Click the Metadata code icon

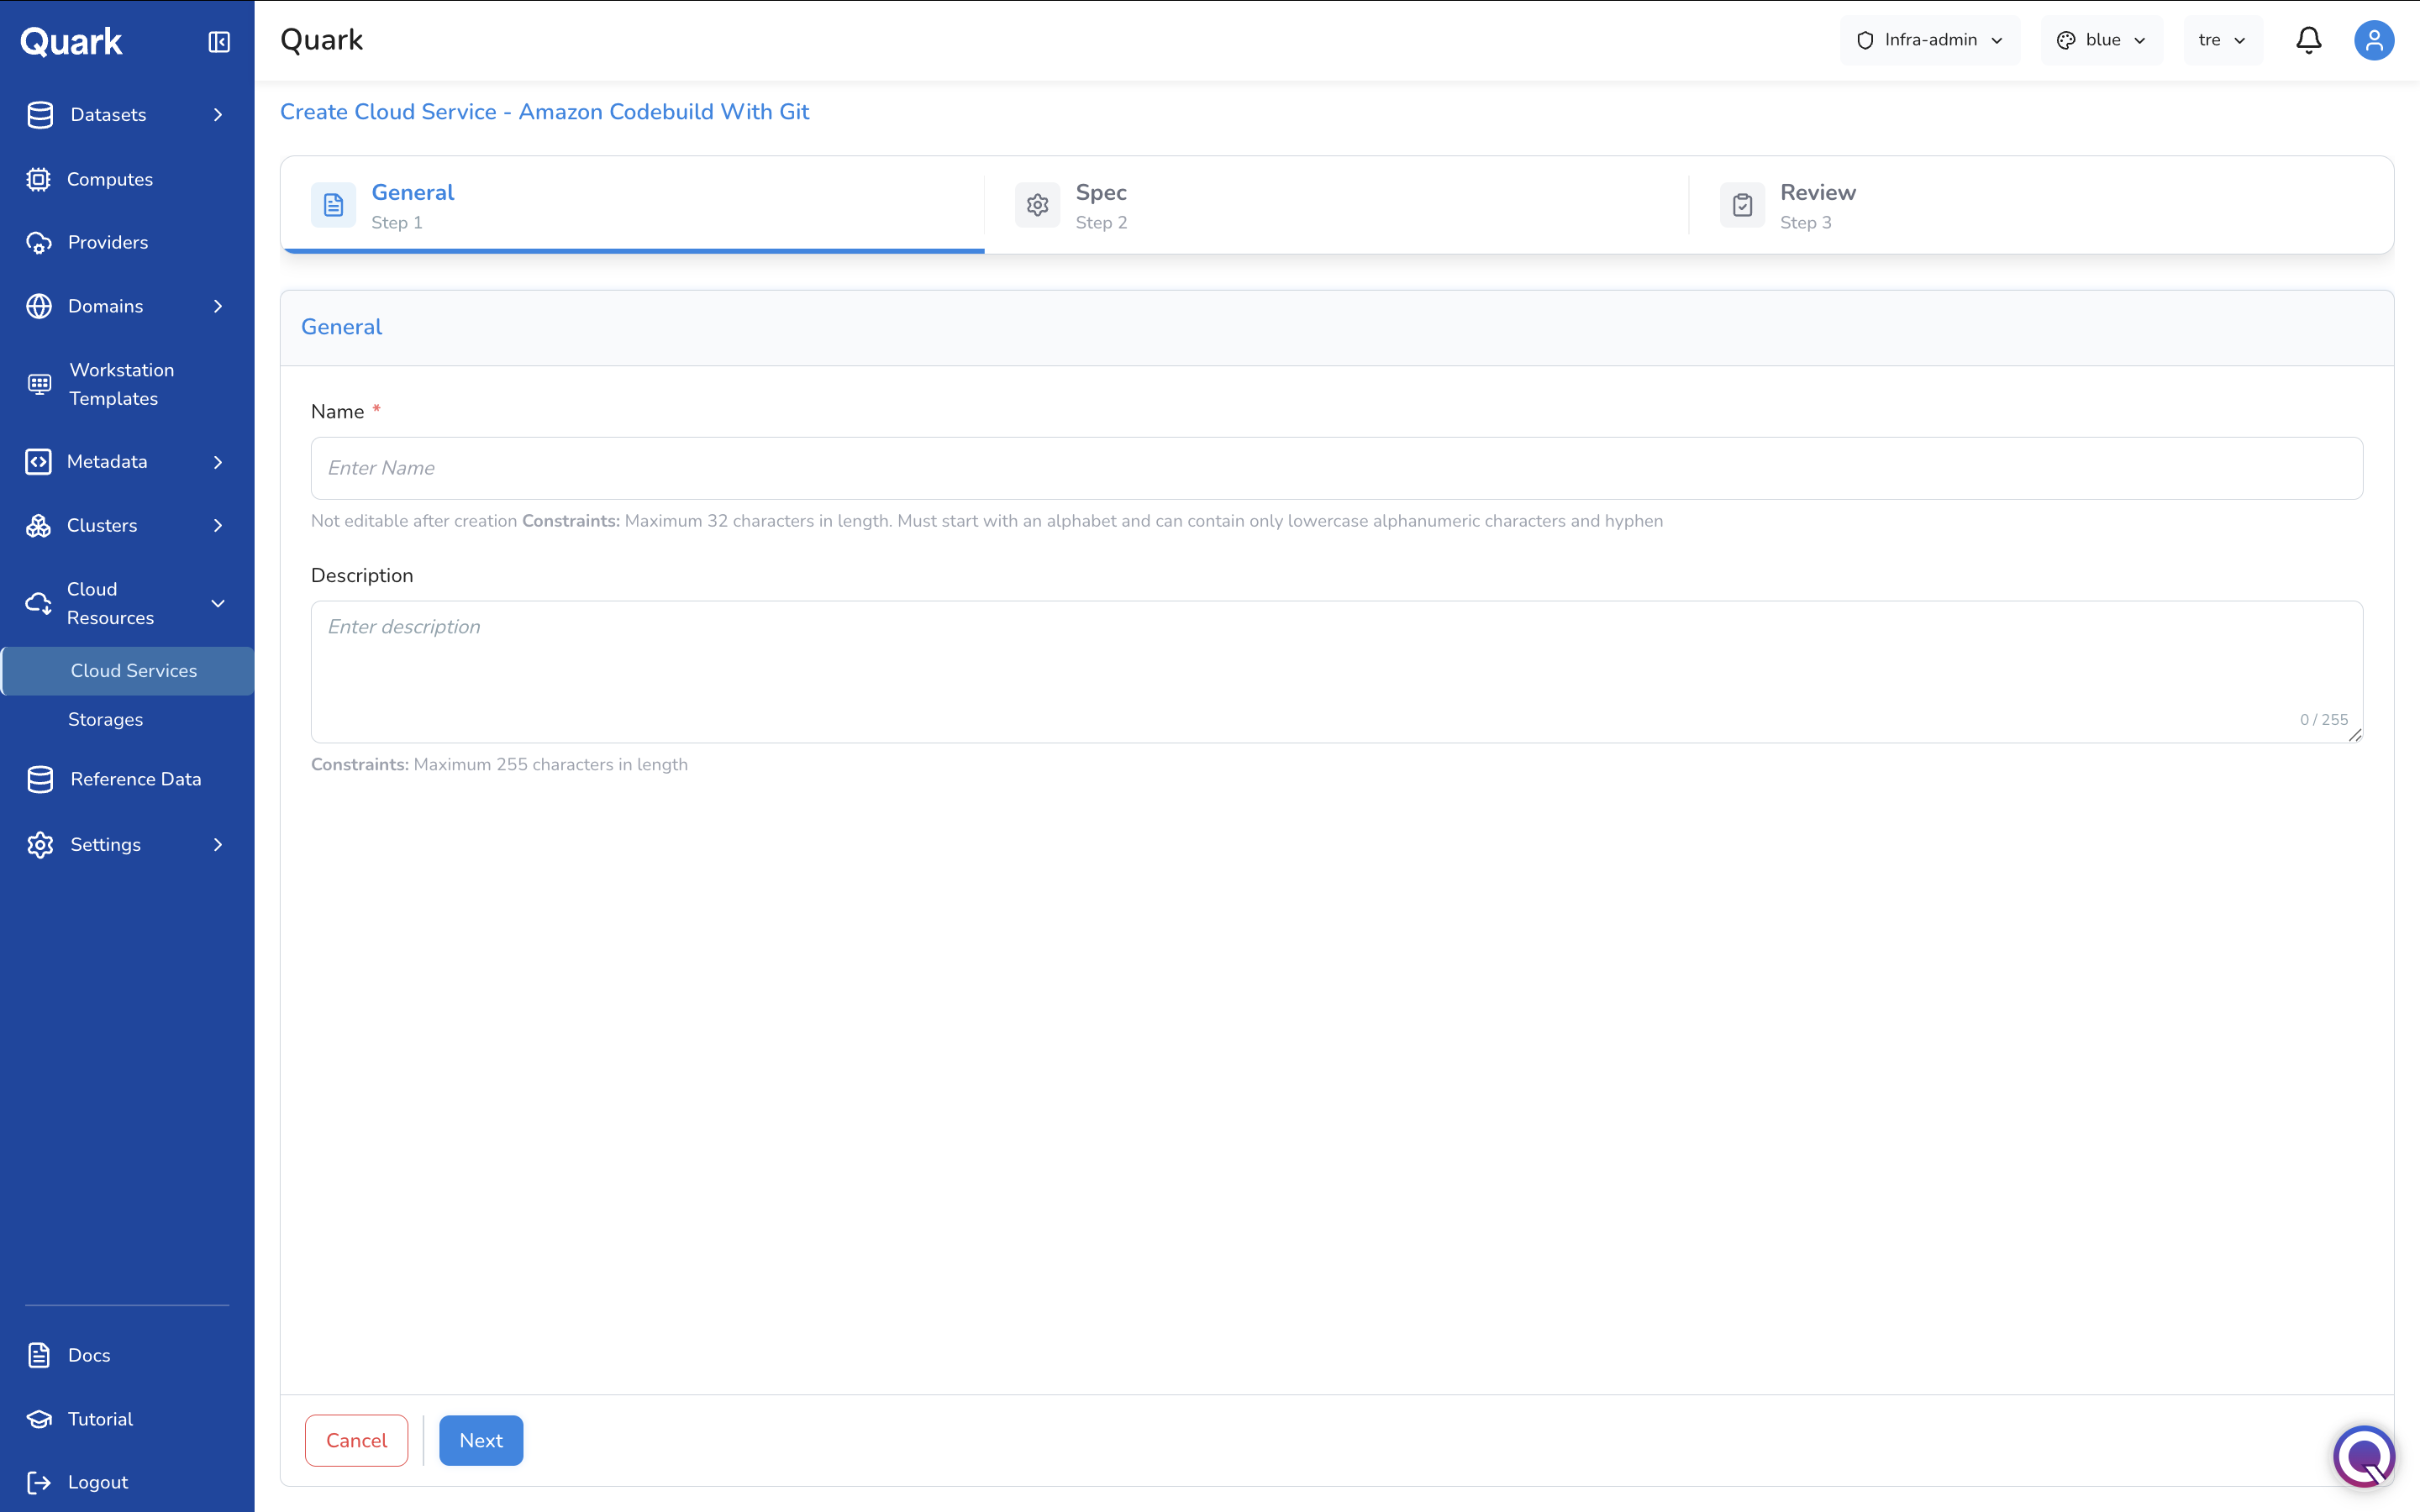click(x=38, y=462)
